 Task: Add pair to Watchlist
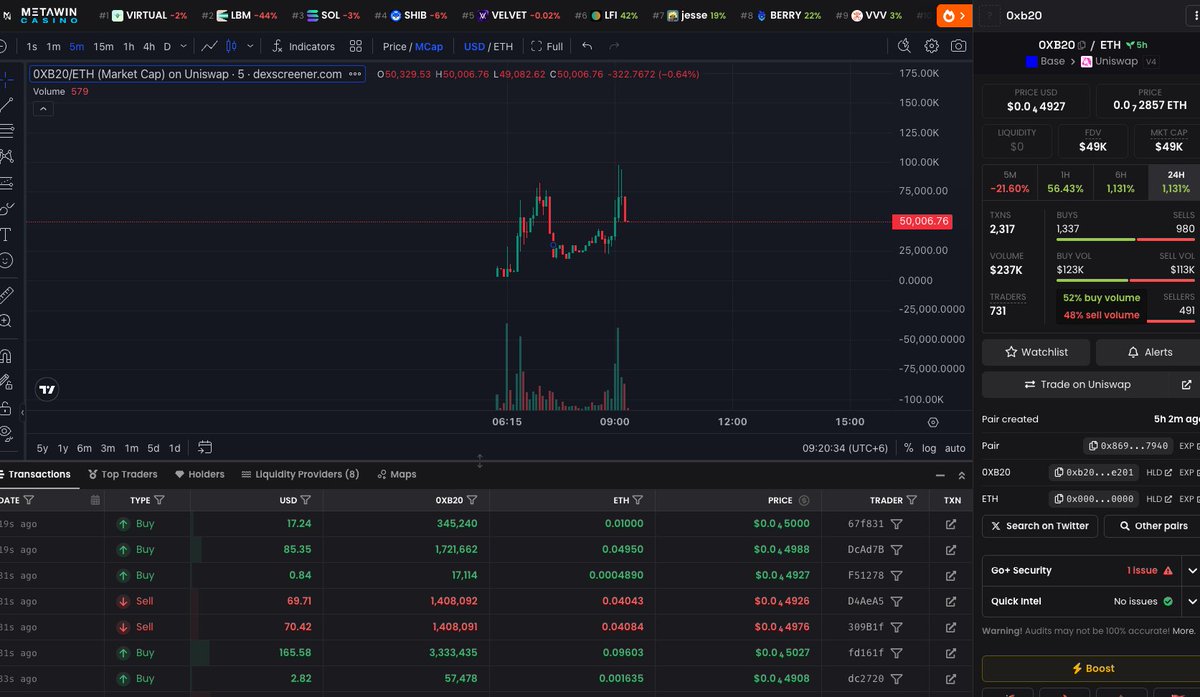[x=1036, y=352]
